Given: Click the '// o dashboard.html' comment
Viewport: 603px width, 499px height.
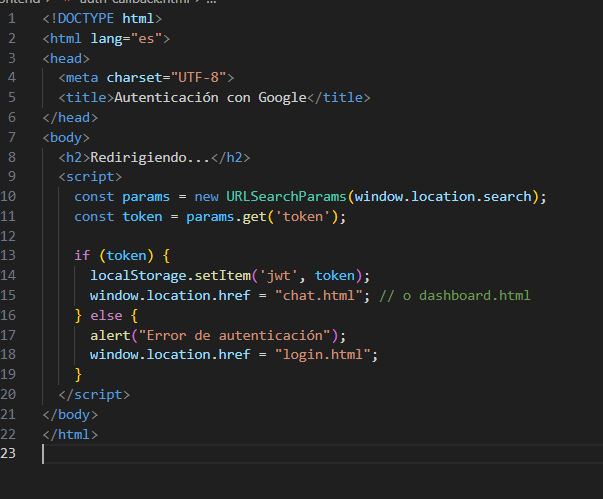Looking at the screenshot, I should point(455,296).
